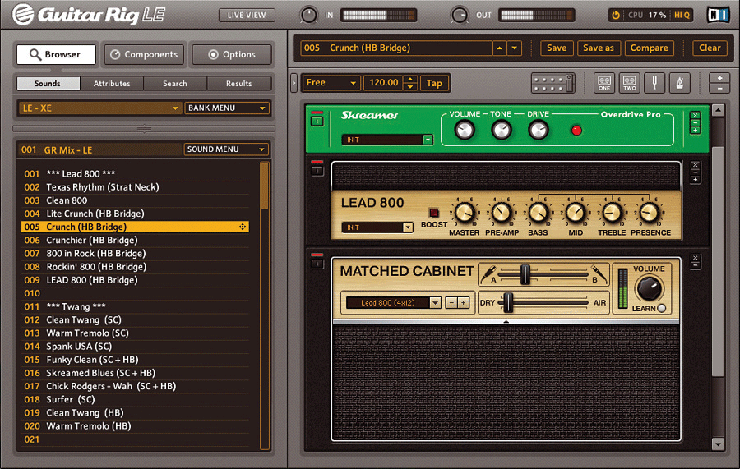740x469 pixels.
Task: Click the Compare button
Action: tap(649, 48)
